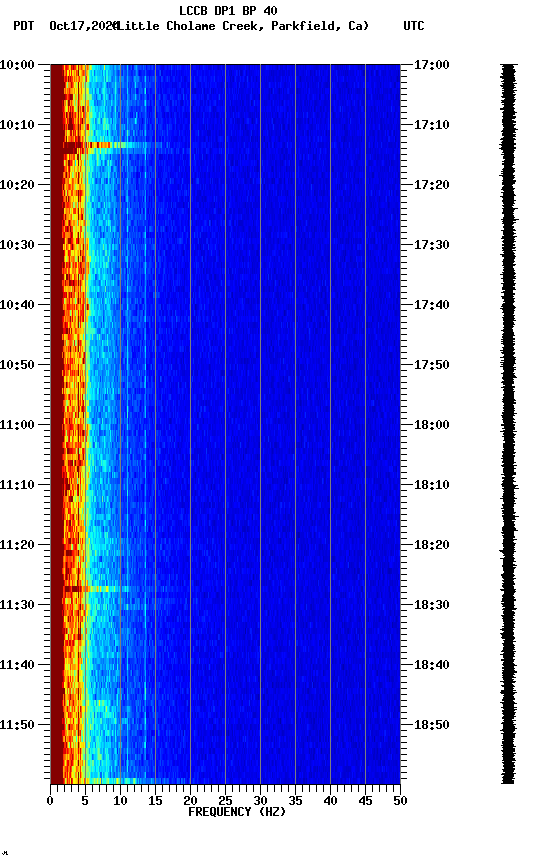Click the '11:30' PDT time label
This screenshot has height=864, width=552.
(x=17, y=606)
